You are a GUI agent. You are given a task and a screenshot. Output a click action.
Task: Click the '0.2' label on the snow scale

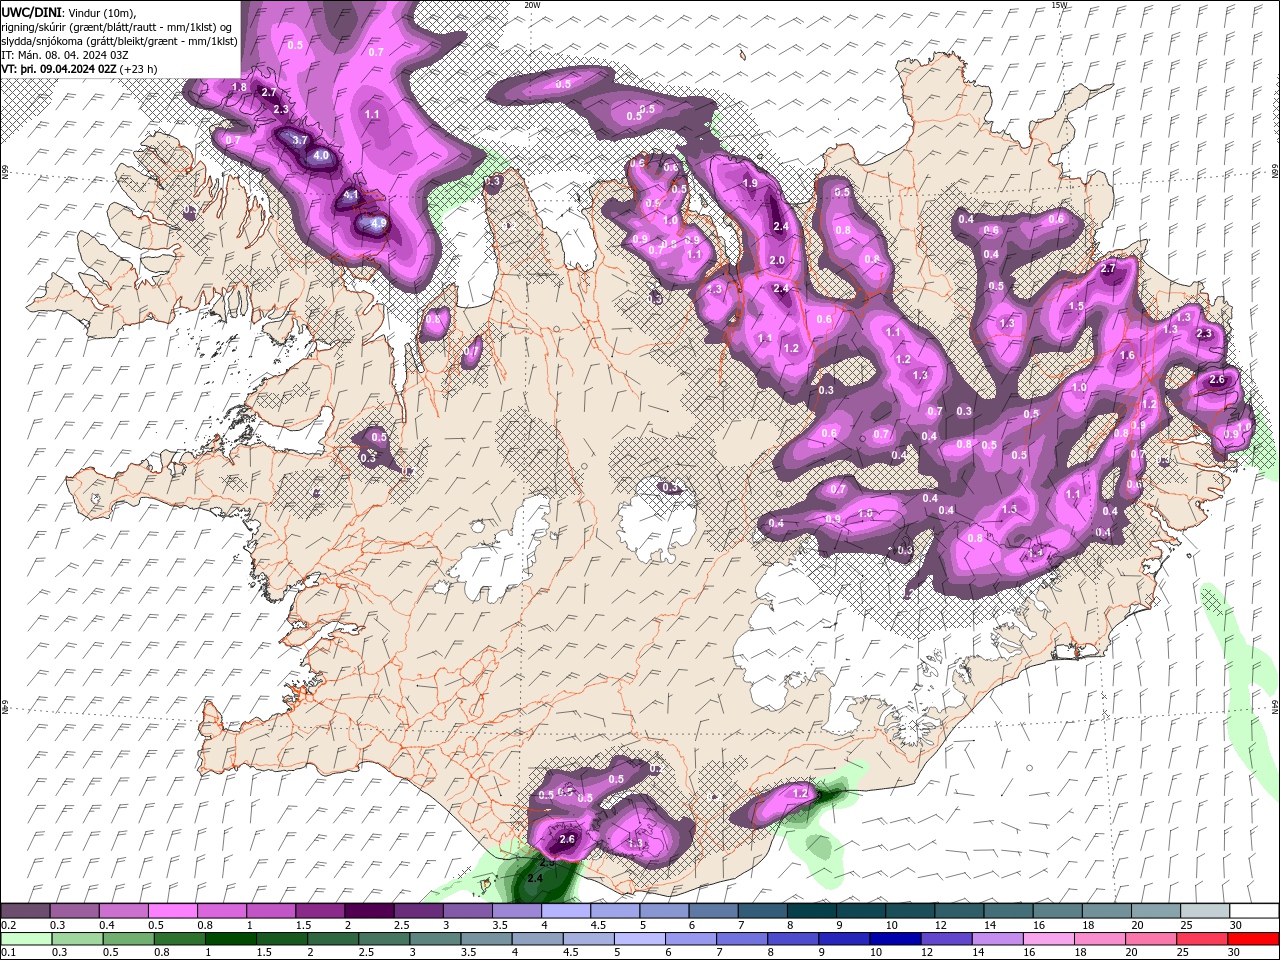coord(8,925)
